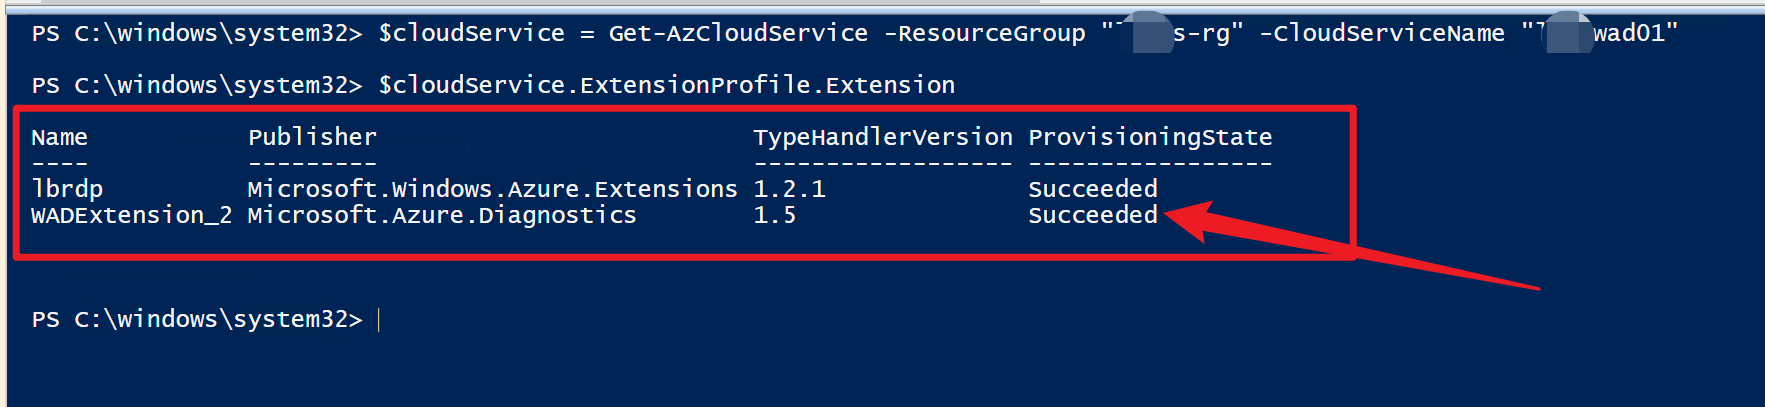Screen dimensions: 1765x407
Task: Click the $cloudService.ExtensionProfile.Extension command text
Action: [666, 85]
